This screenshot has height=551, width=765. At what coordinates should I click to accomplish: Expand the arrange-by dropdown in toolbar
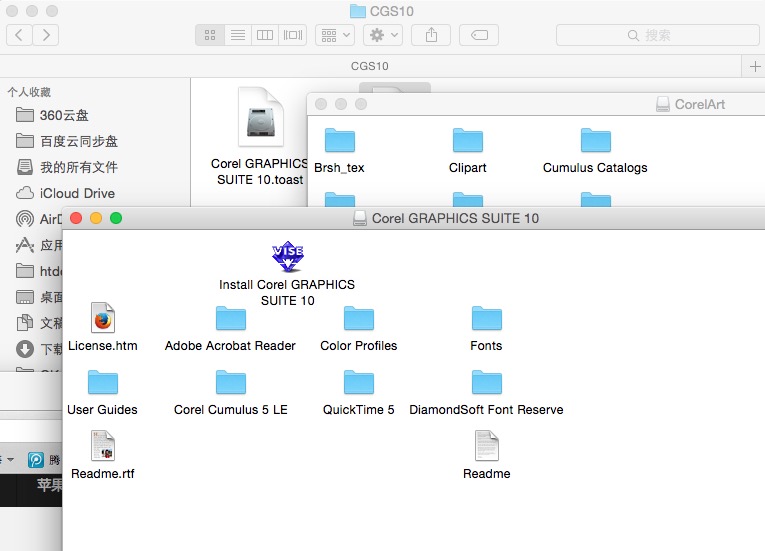click(x=334, y=35)
